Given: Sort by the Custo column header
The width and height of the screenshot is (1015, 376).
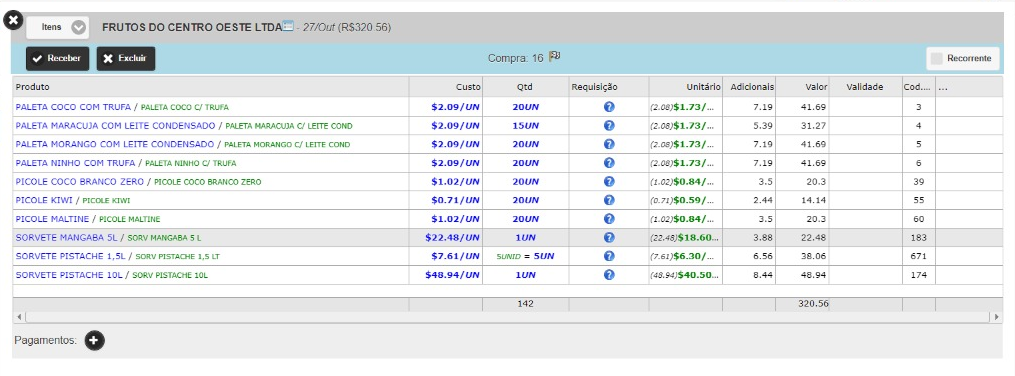Looking at the screenshot, I should [x=445, y=87].
